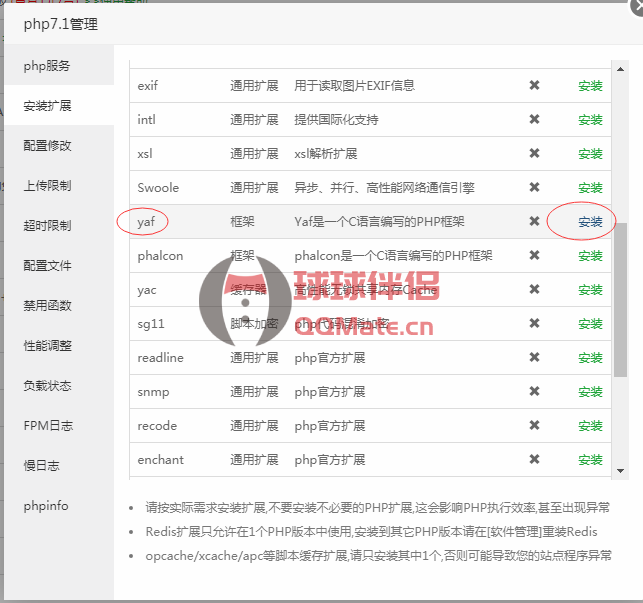
Task: Install the recode extension
Action: click(590, 426)
